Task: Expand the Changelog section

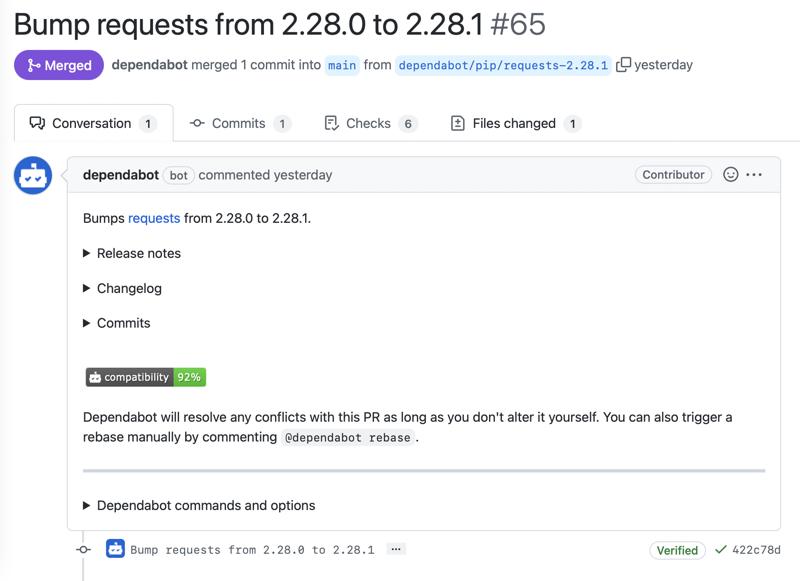Action: [x=122, y=288]
